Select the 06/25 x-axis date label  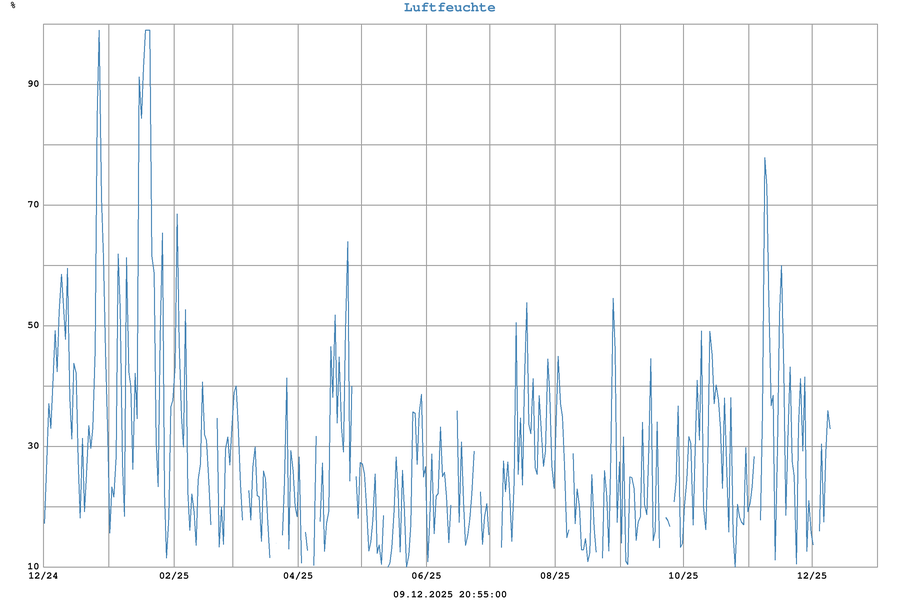tap(426, 576)
